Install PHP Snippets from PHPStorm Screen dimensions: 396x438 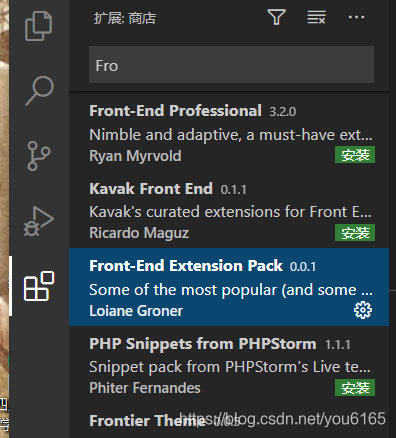(355, 388)
